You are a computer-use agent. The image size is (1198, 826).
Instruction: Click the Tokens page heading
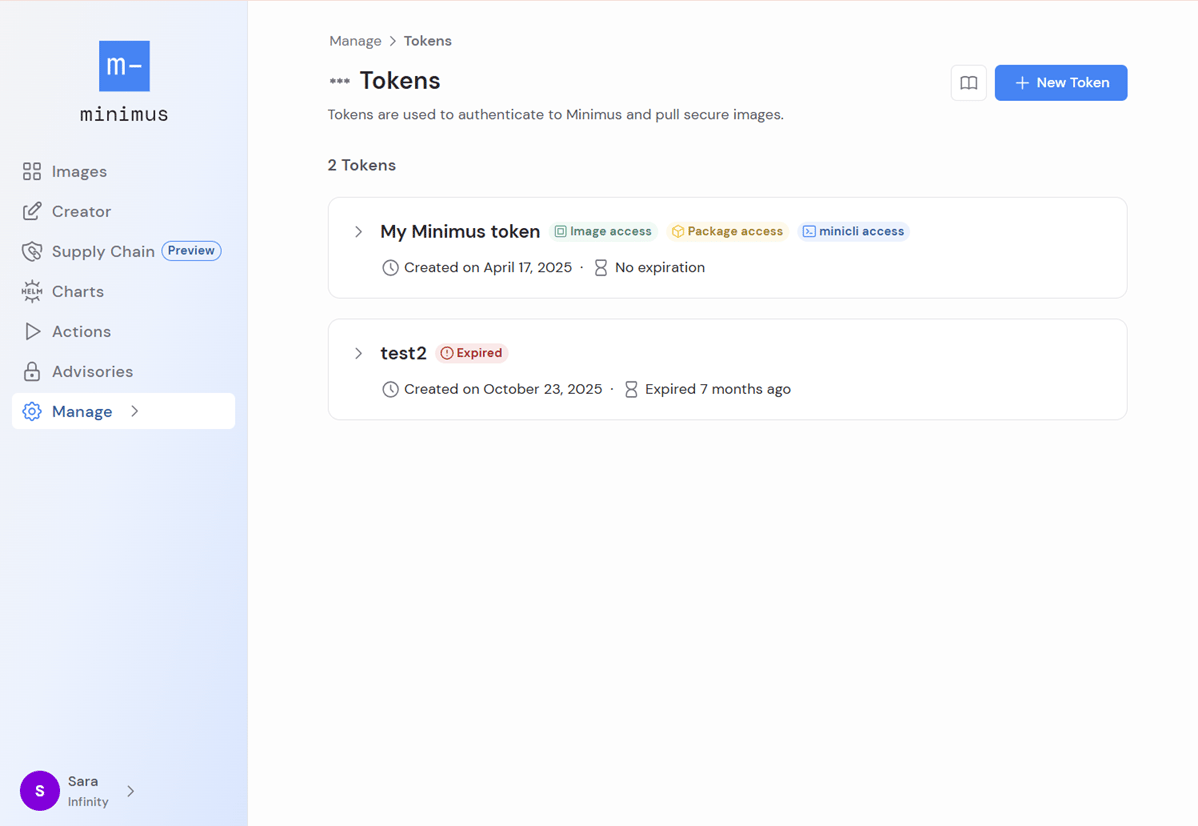[400, 80]
